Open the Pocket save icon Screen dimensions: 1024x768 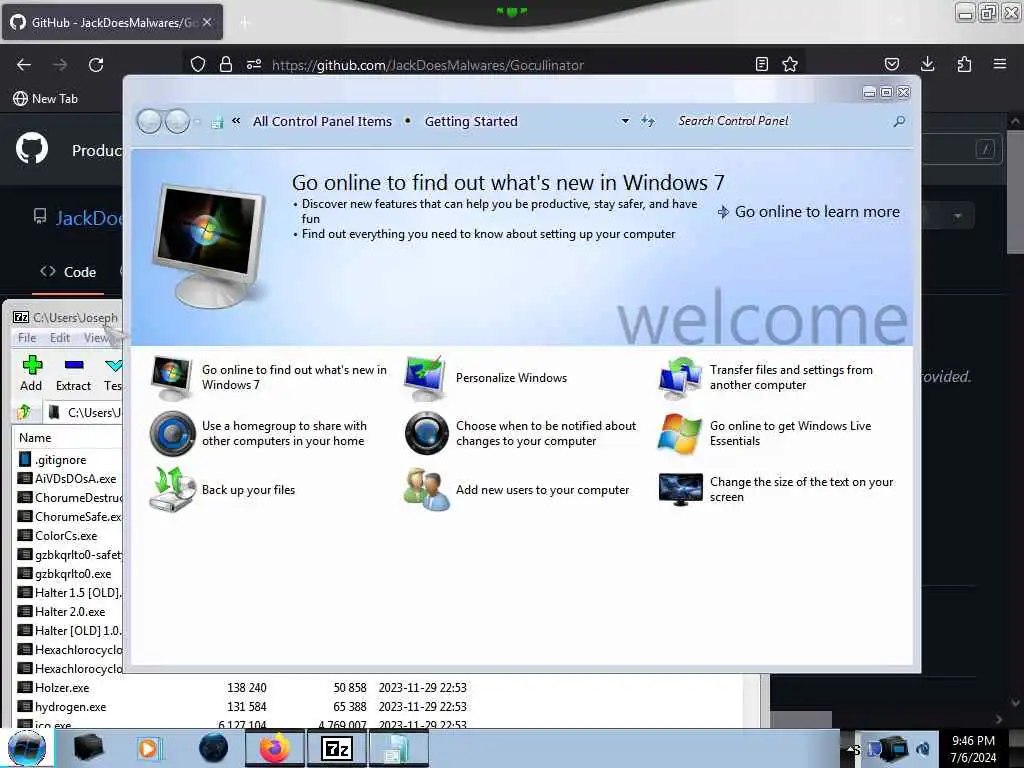[x=891, y=64]
